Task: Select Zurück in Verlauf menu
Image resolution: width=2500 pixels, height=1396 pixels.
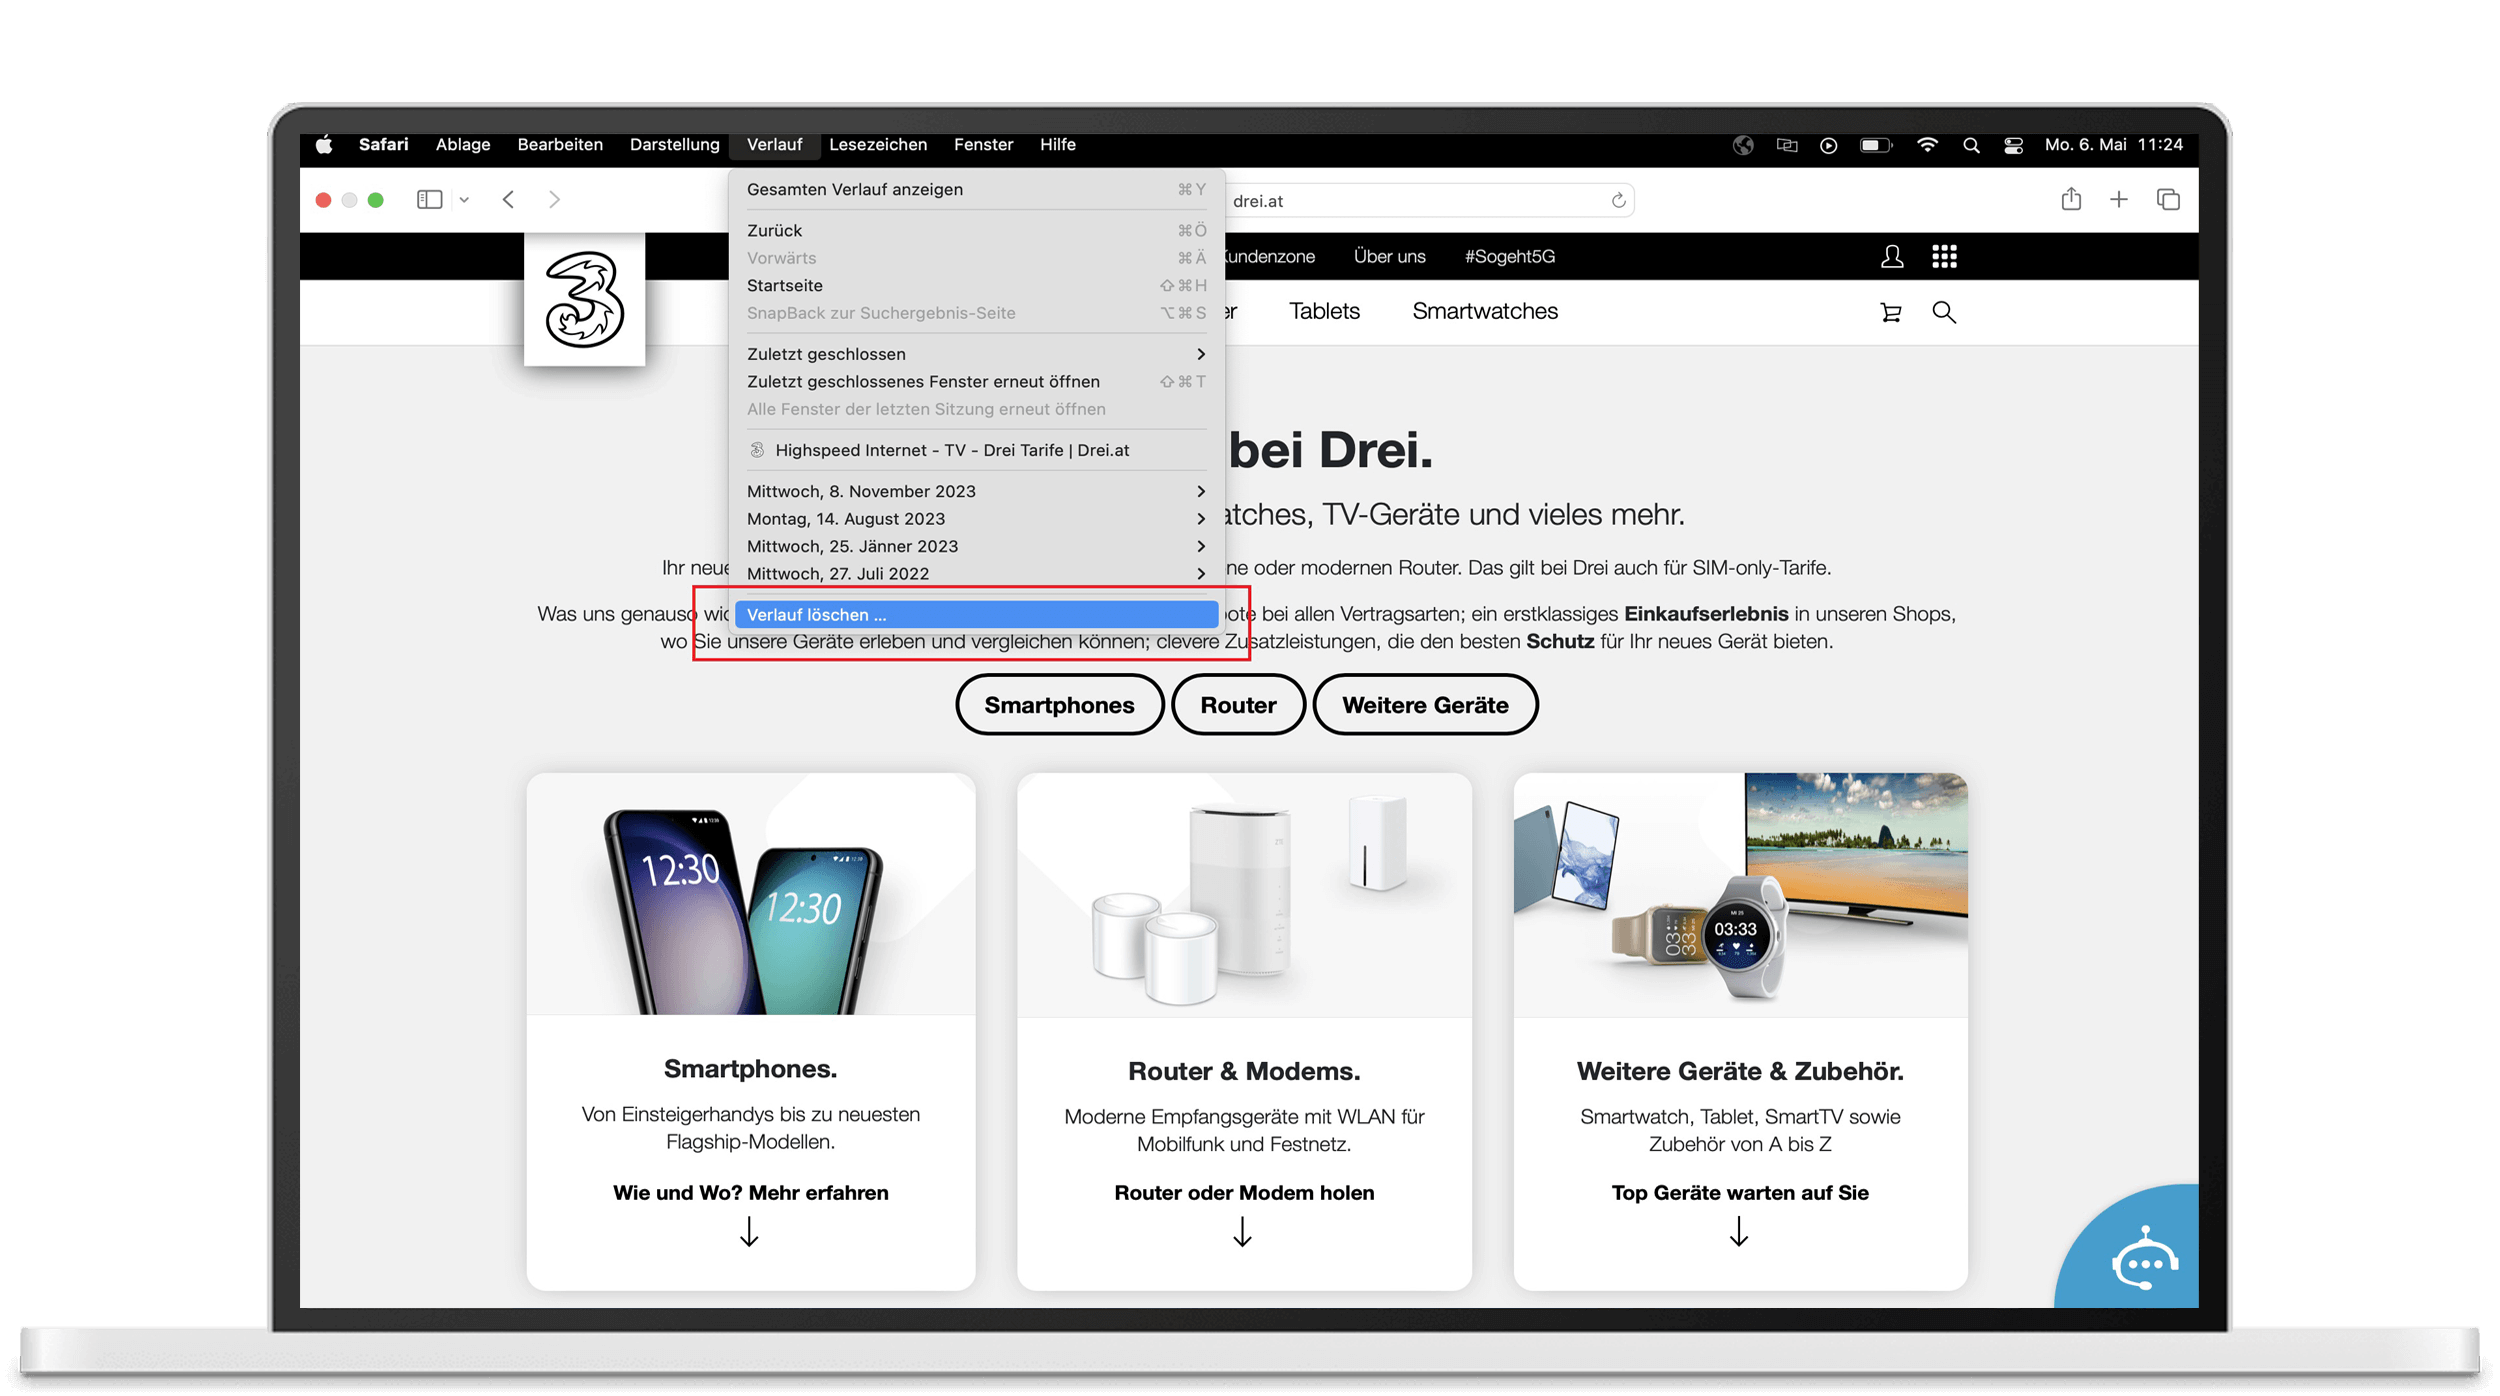Action: tap(976, 230)
